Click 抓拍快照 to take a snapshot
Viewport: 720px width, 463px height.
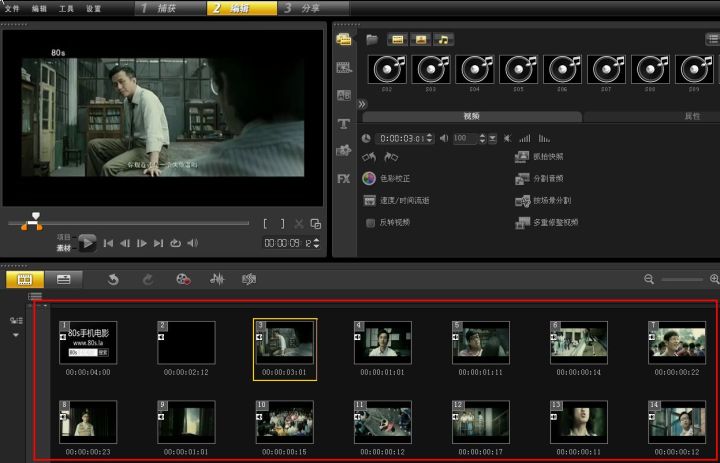[x=539, y=157]
